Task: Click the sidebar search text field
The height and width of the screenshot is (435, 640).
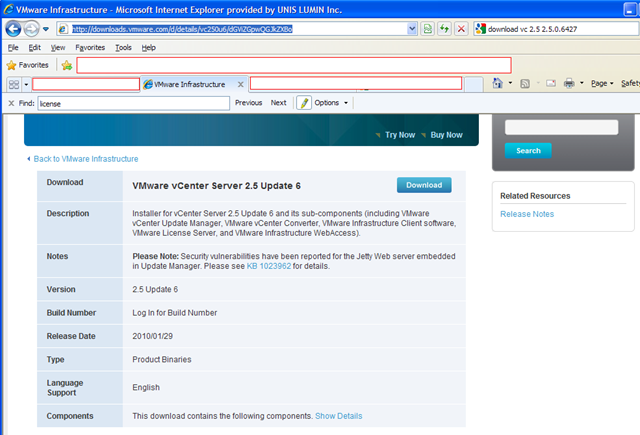Action: pos(561,127)
